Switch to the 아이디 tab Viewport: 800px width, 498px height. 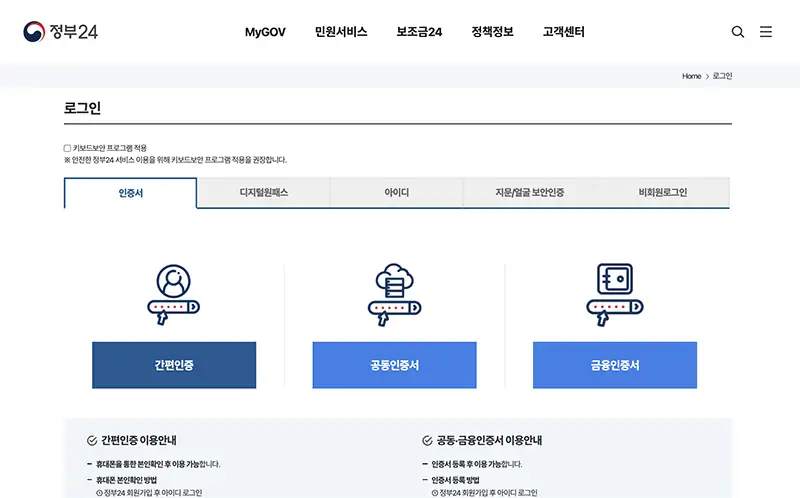tap(396, 192)
